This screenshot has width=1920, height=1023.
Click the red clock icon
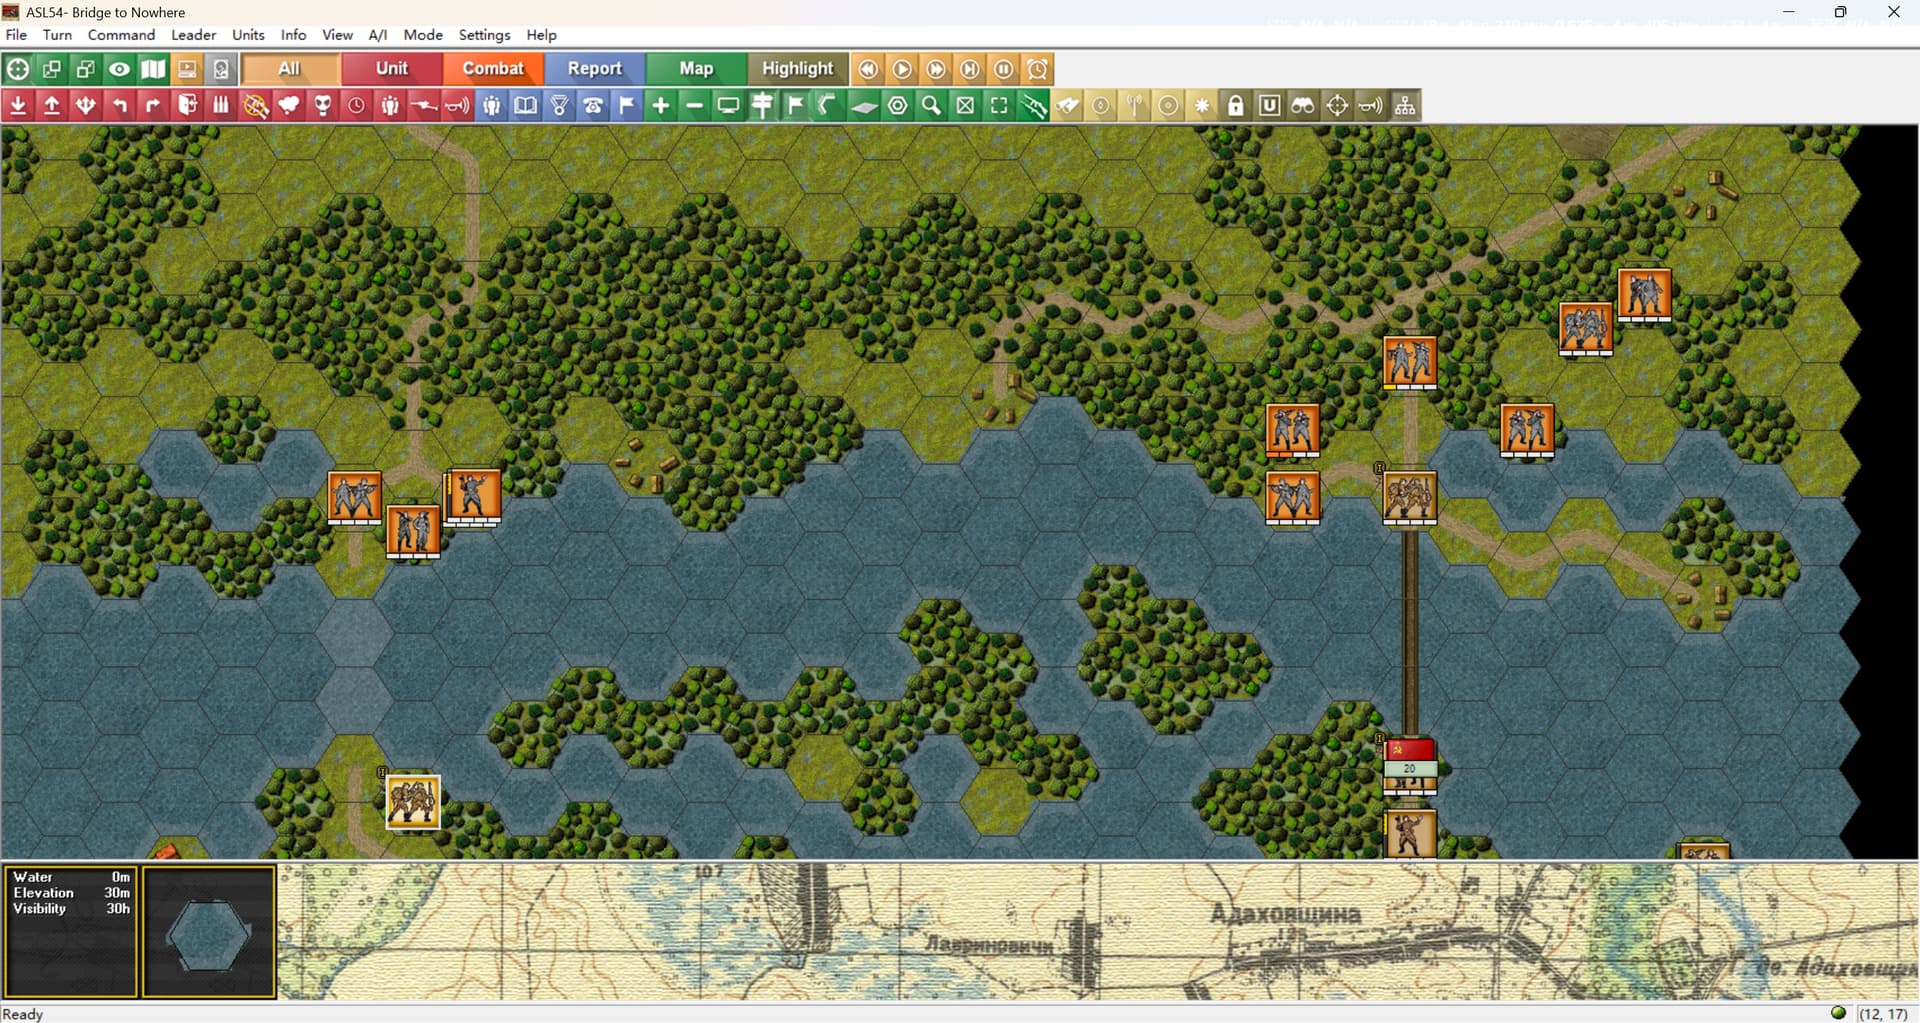click(357, 106)
